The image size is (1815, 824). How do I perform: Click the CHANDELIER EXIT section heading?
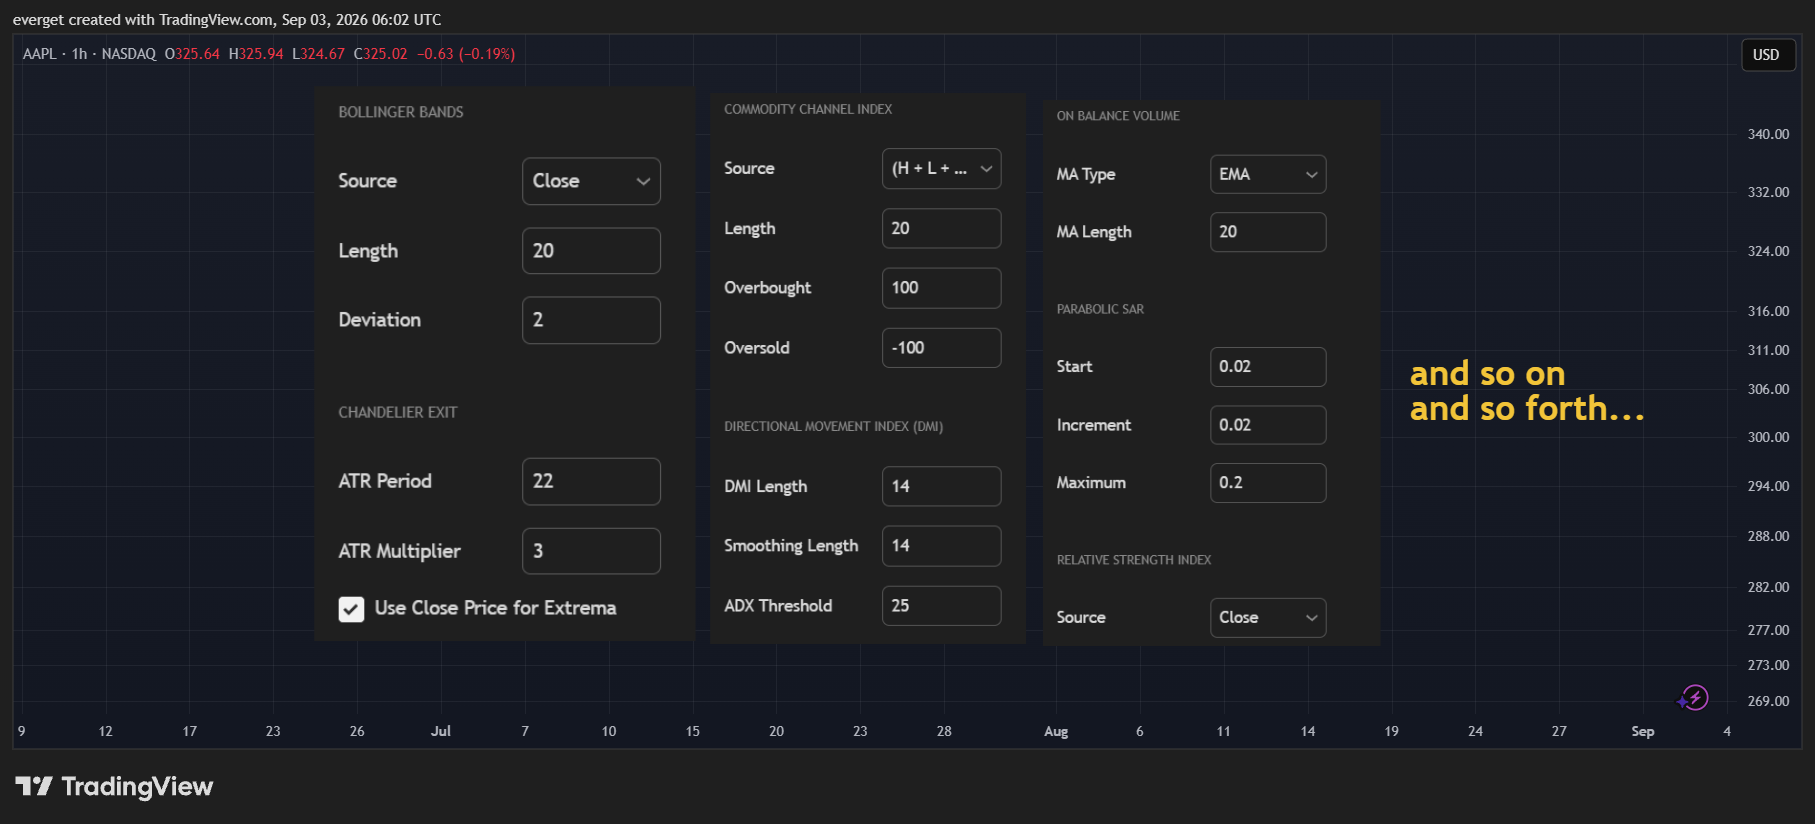[398, 412]
